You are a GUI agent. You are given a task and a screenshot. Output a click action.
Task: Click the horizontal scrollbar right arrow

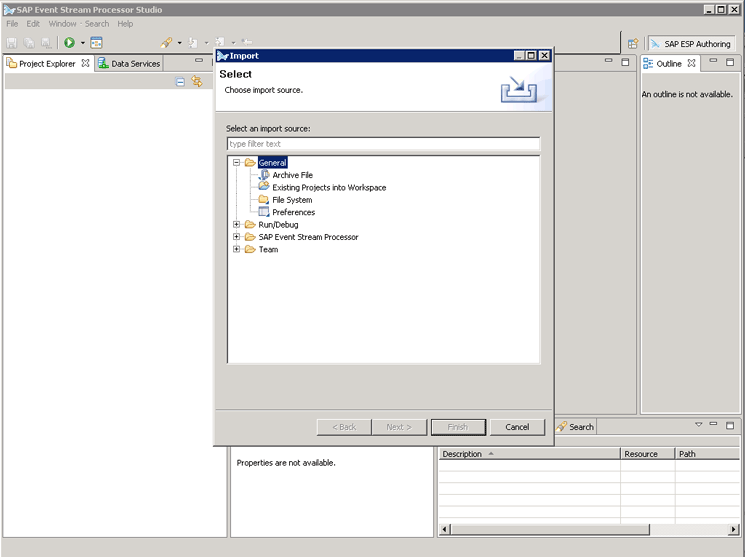(734, 529)
